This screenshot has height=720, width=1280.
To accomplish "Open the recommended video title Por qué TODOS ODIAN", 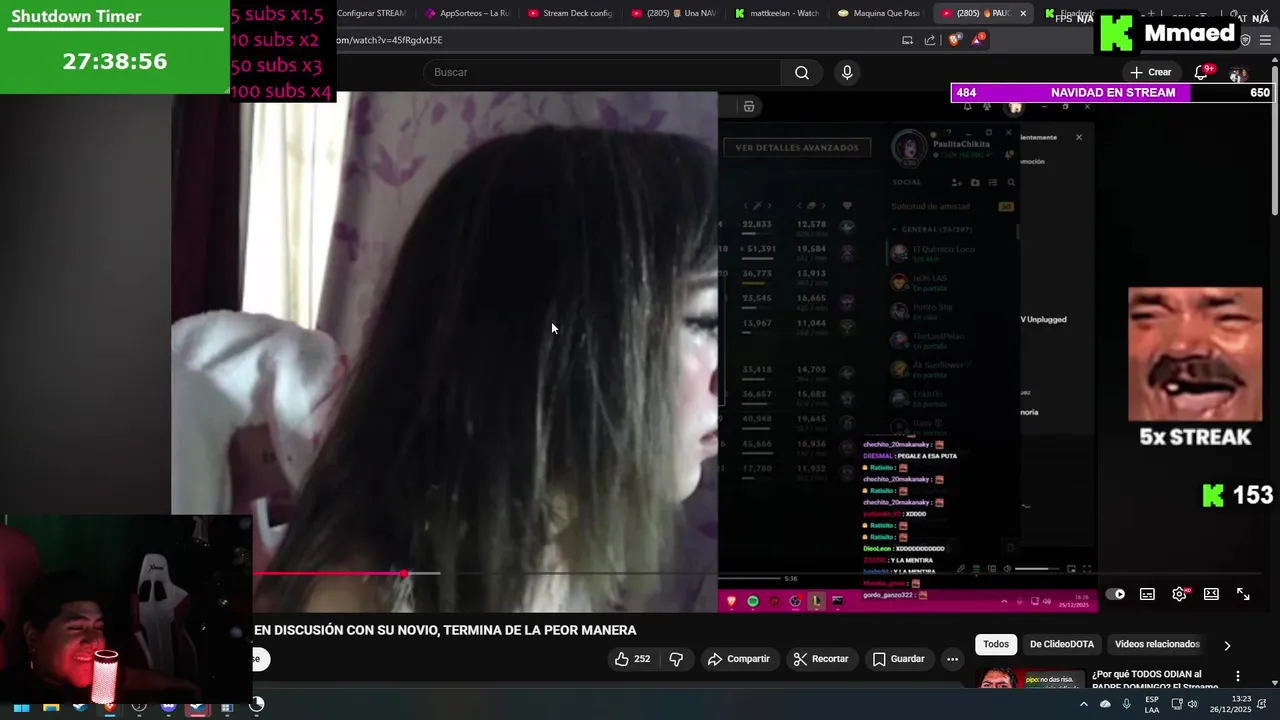I will [x=1155, y=680].
